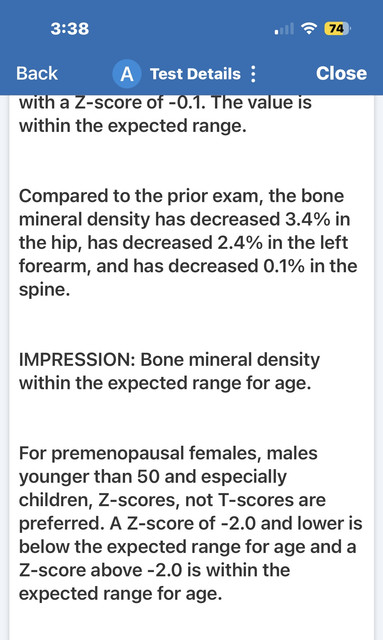This screenshot has width=383, height=640.
Task: Tap the Wi-Fi status icon
Action: click(309, 29)
